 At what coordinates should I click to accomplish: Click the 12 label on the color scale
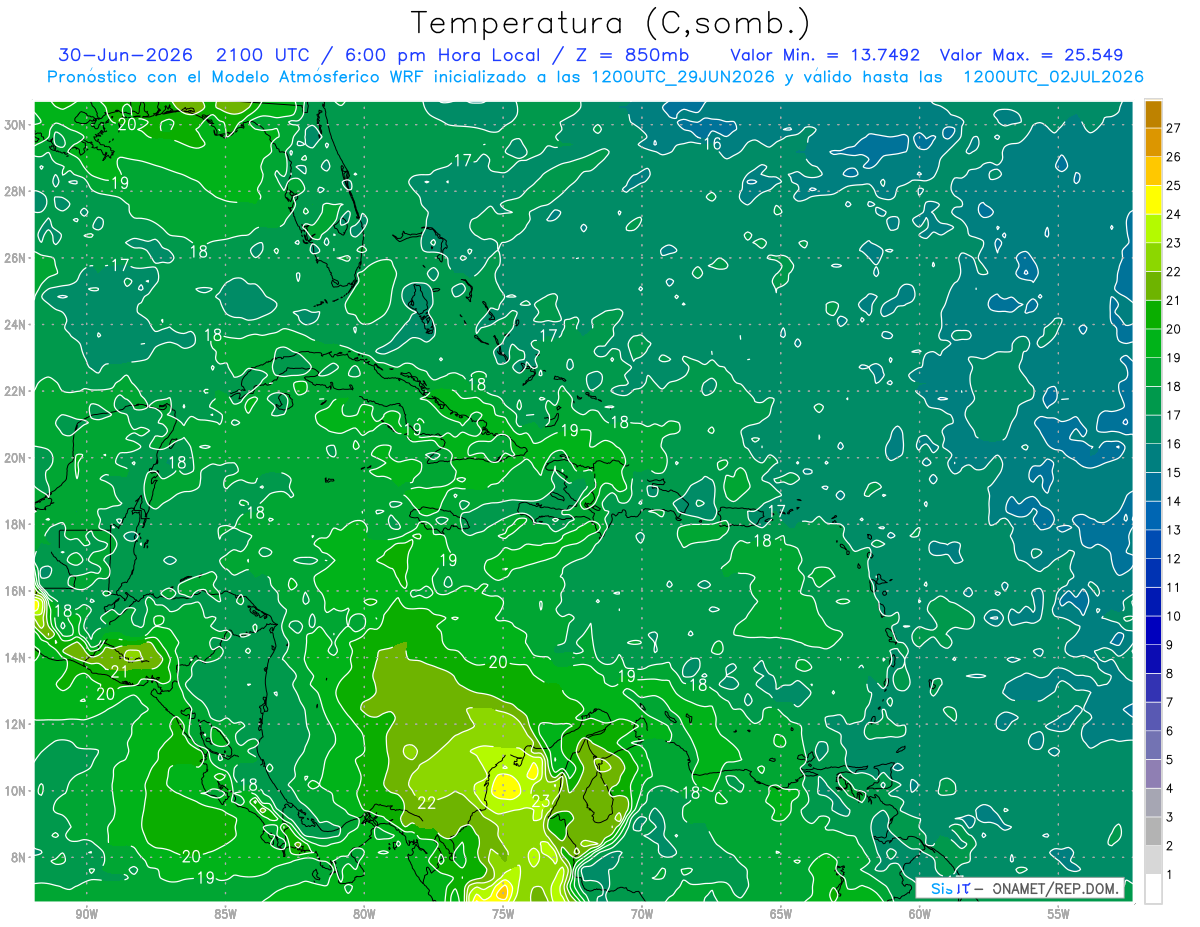(x=1174, y=559)
